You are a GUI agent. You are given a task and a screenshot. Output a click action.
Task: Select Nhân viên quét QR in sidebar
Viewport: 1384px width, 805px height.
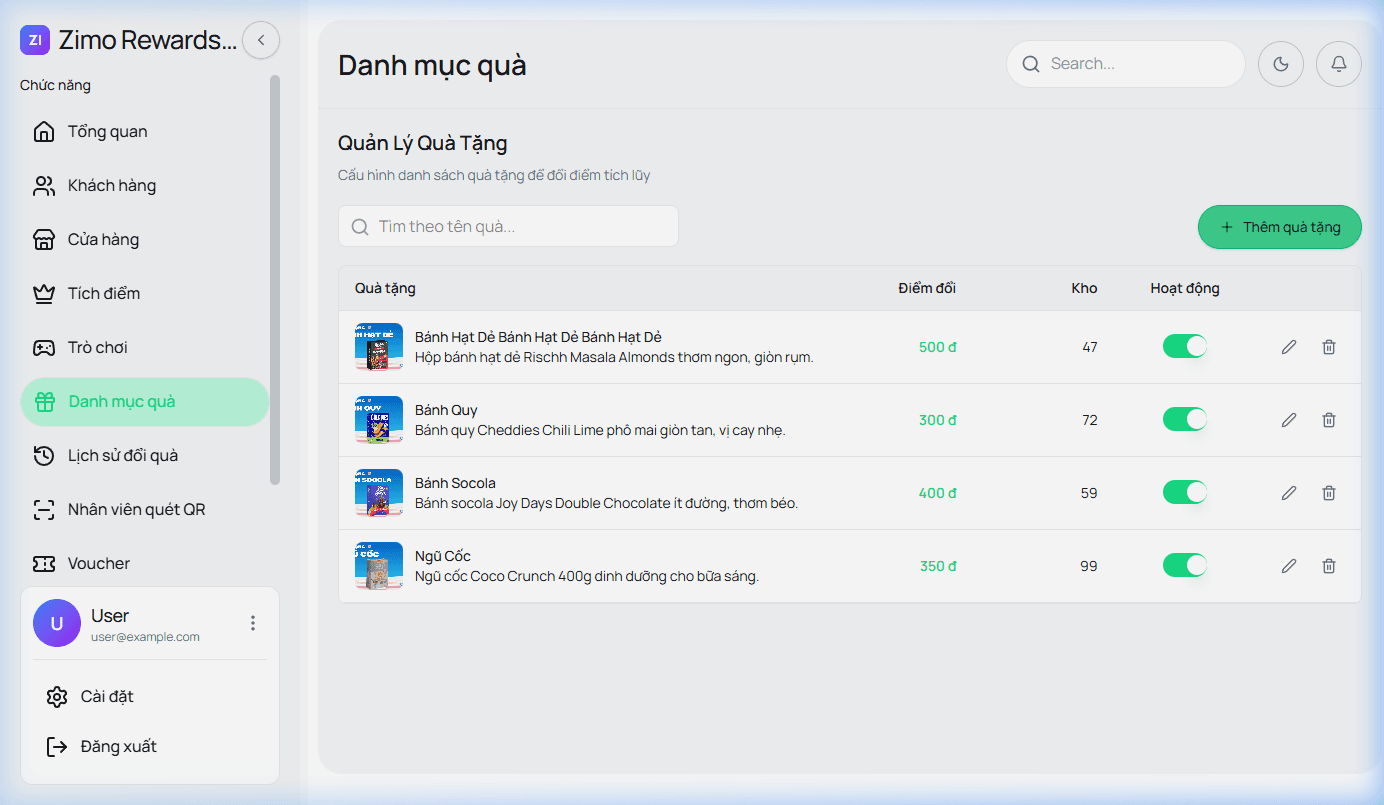[136, 510]
